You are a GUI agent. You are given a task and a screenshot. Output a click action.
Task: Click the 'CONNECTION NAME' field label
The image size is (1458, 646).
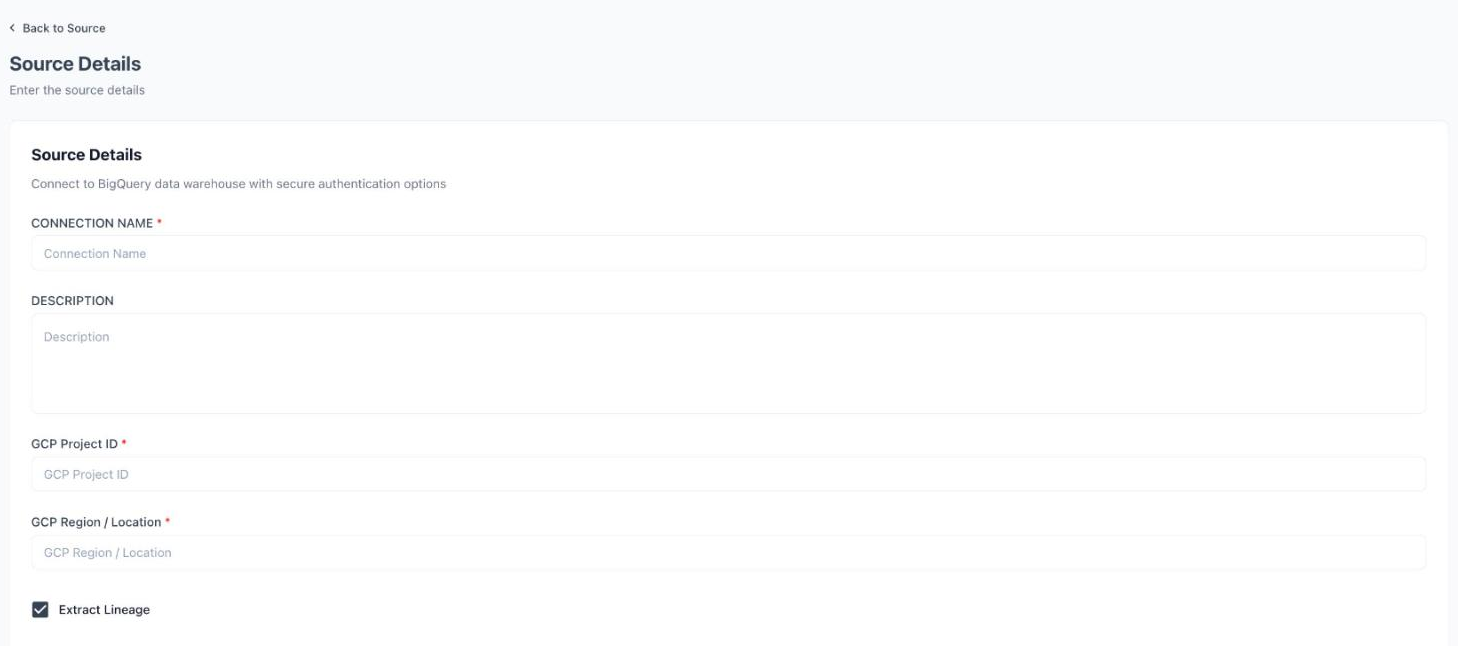point(92,223)
